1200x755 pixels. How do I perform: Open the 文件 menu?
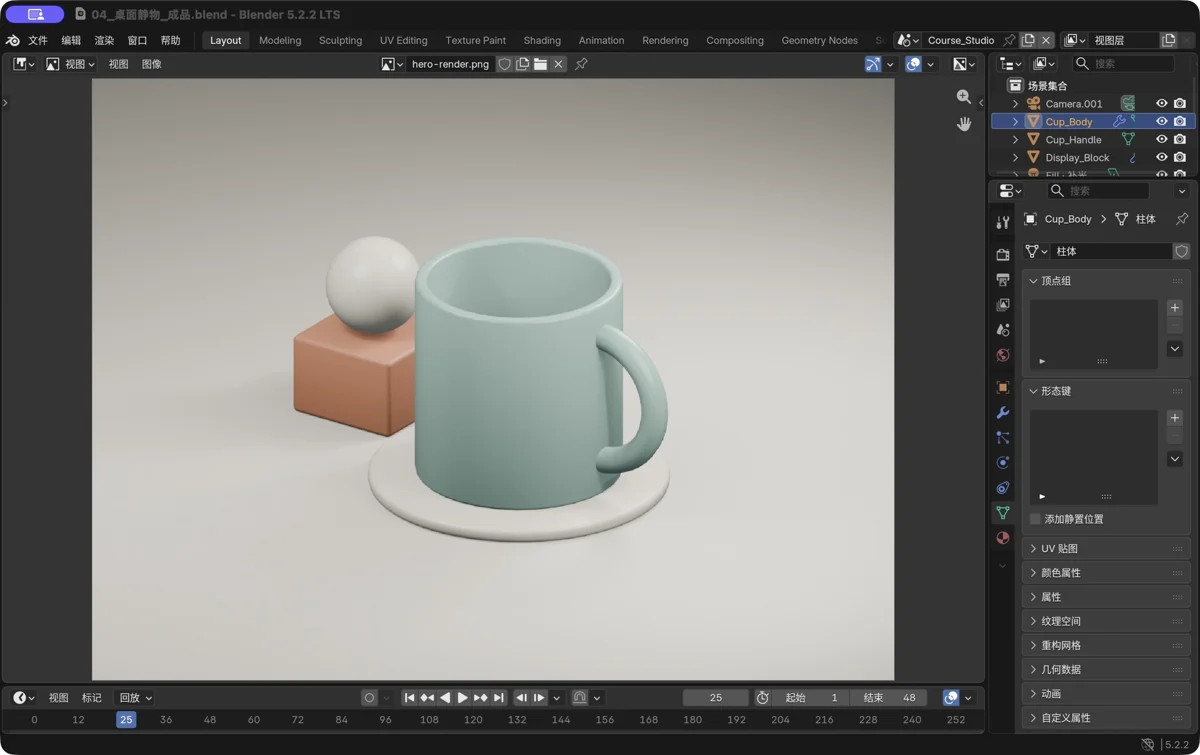click(38, 40)
